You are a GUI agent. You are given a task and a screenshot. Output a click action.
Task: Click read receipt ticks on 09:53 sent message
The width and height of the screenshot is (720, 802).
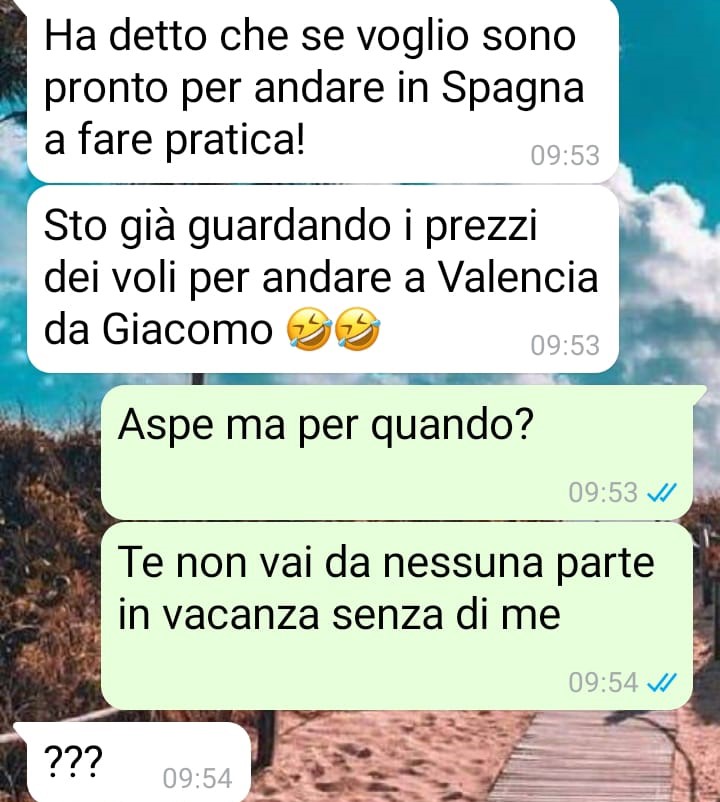pos(662,493)
